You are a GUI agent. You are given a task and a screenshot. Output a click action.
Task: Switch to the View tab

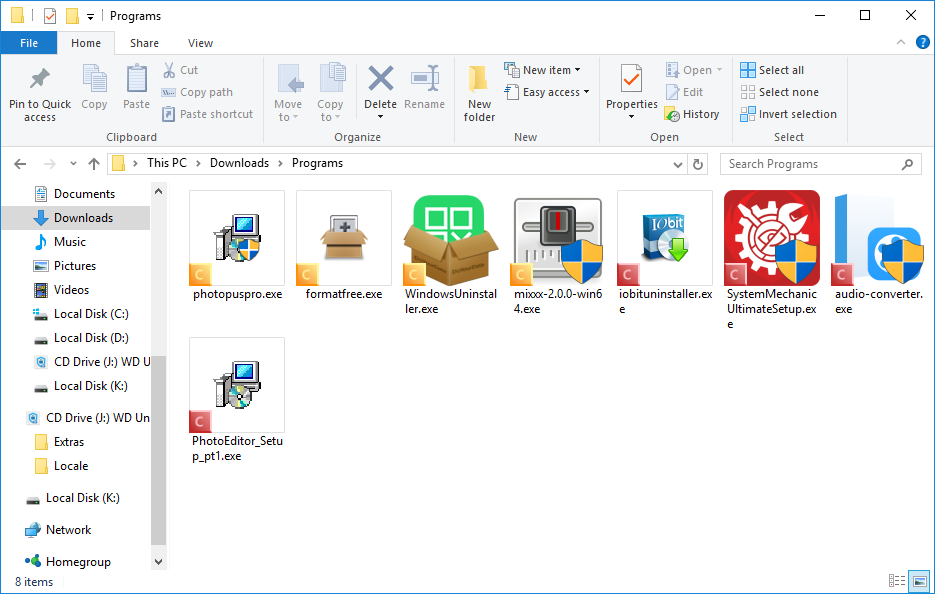click(x=200, y=43)
